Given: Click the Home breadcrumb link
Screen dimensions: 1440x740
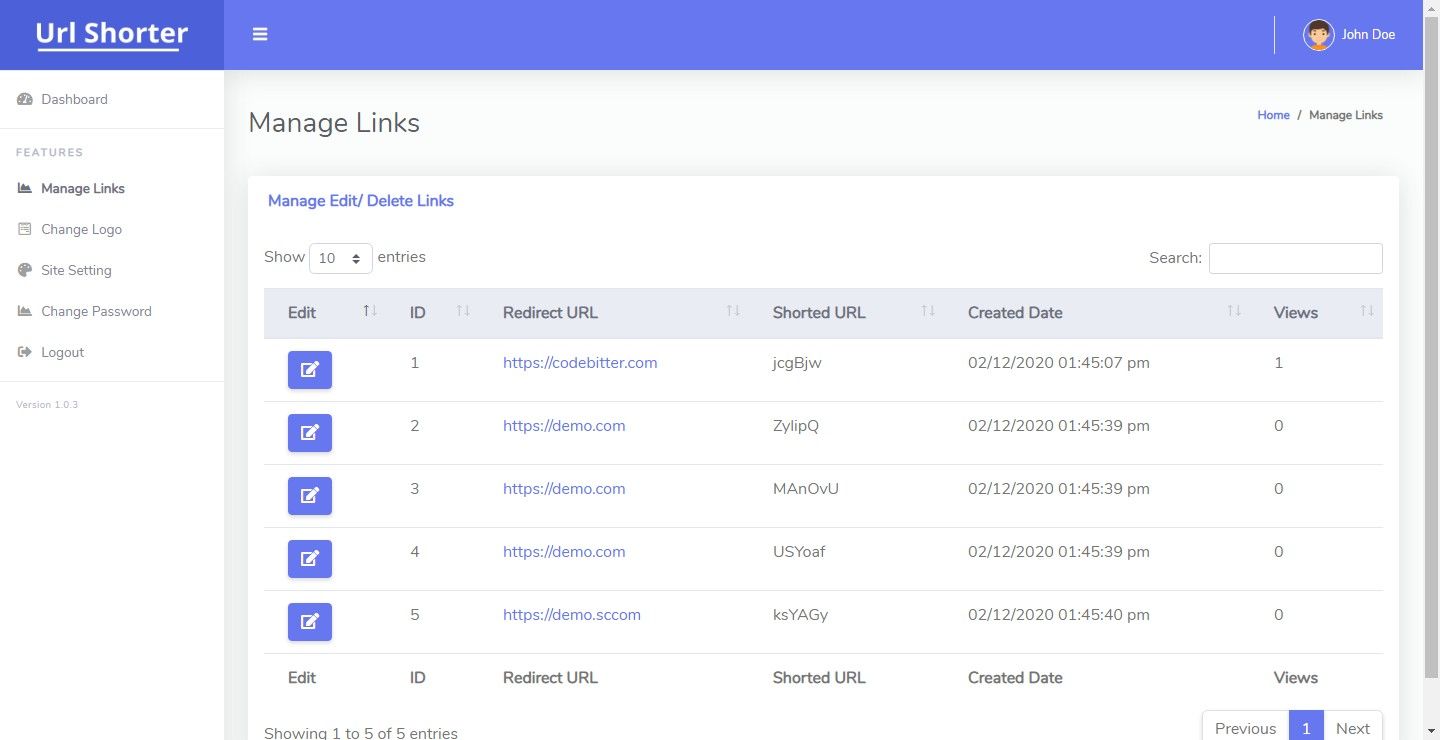Looking at the screenshot, I should click(1273, 115).
